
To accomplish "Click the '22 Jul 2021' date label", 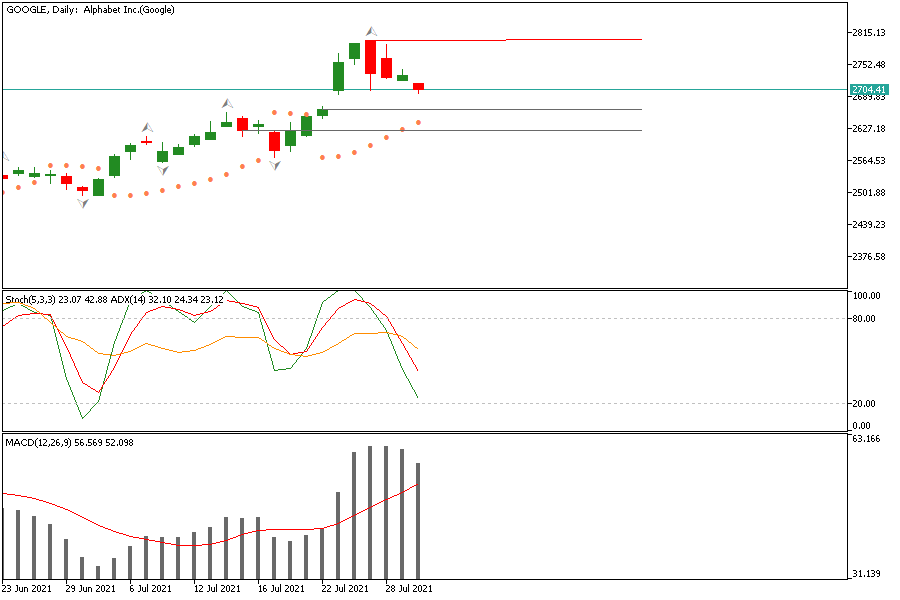I will click(345, 589).
